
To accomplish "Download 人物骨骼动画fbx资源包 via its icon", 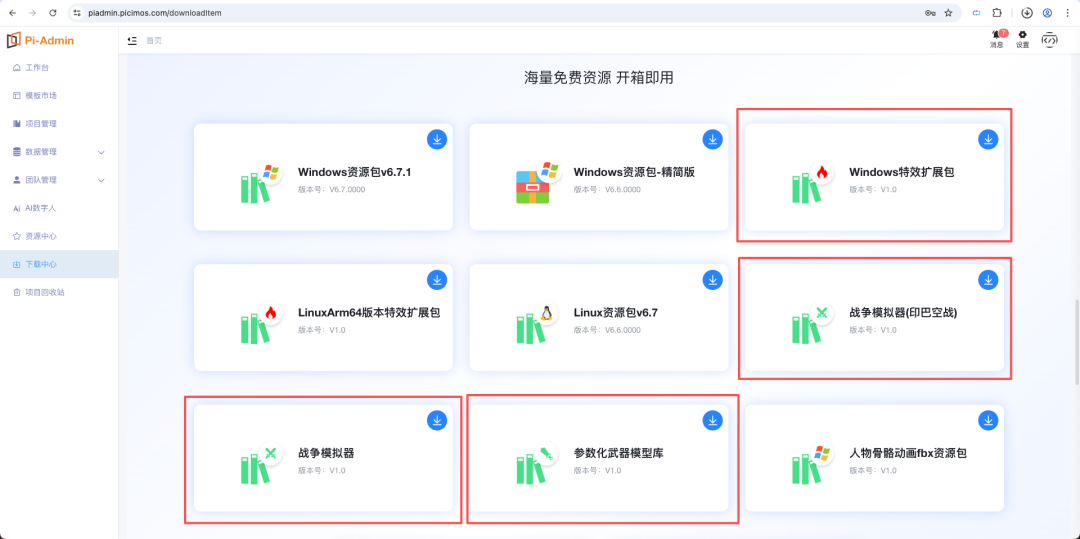I will point(988,420).
